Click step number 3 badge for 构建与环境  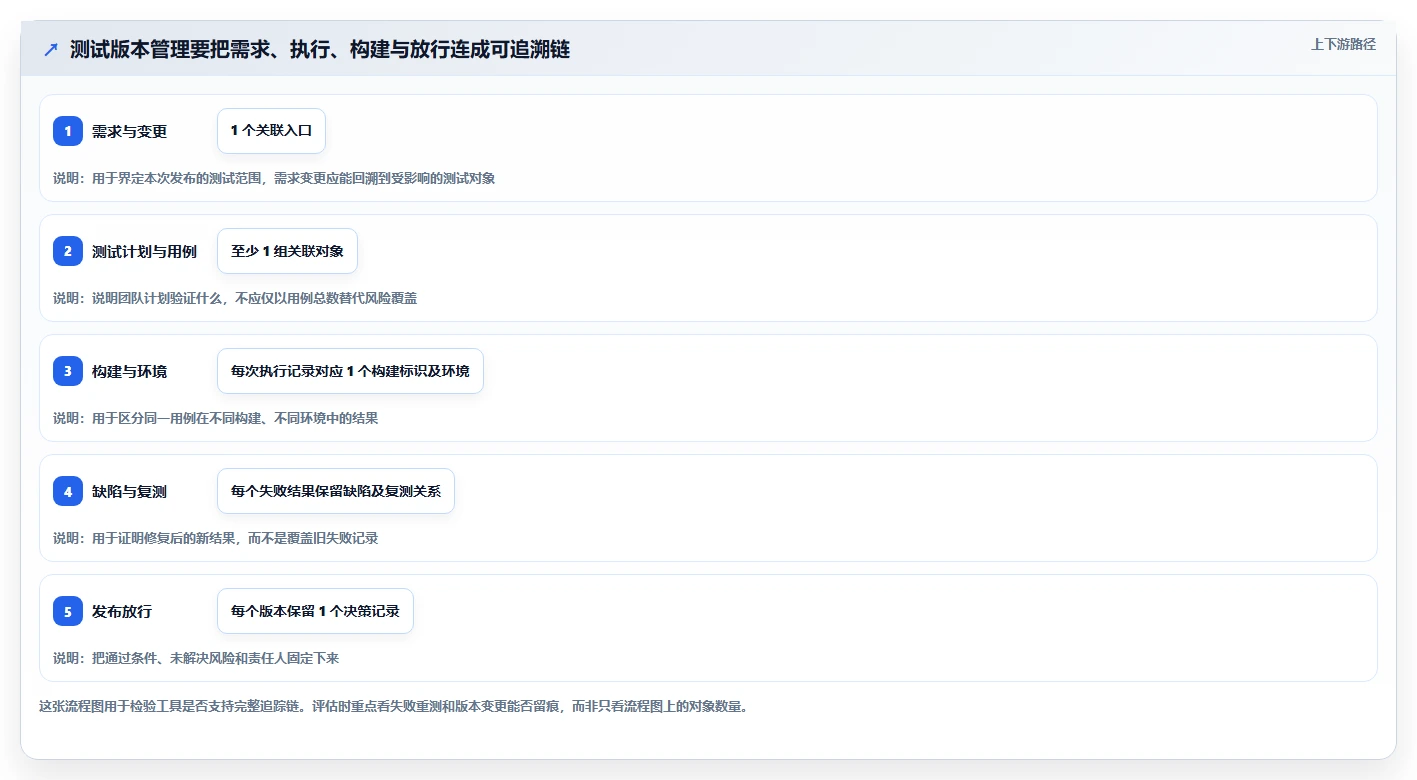pyautogui.click(x=68, y=371)
